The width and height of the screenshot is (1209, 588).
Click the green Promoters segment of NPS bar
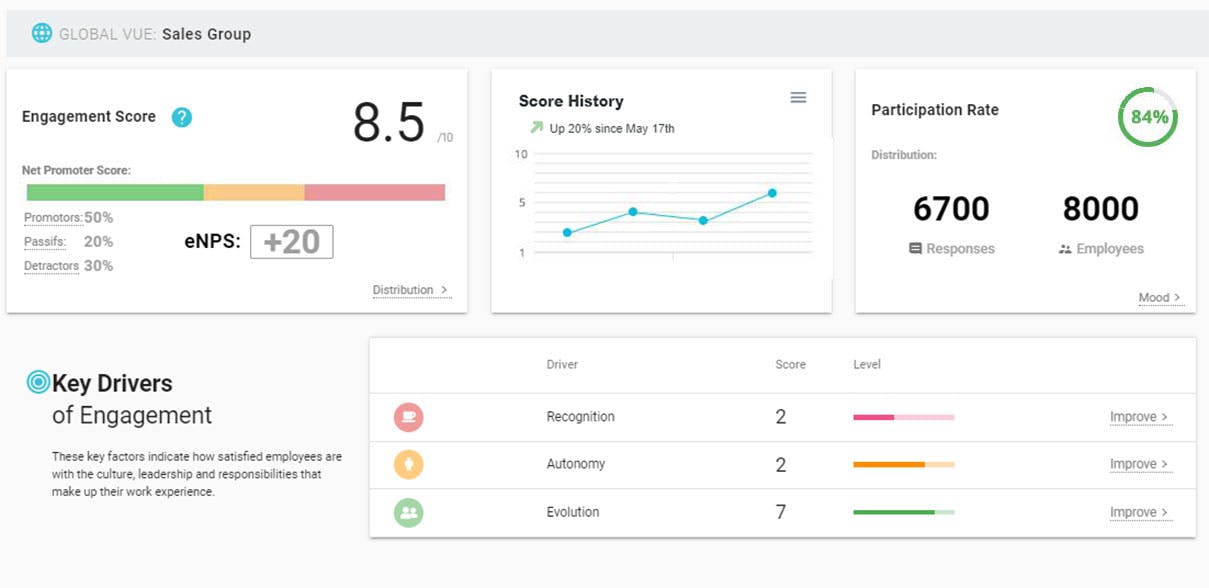pyautogui.click(x=115, y=193)
